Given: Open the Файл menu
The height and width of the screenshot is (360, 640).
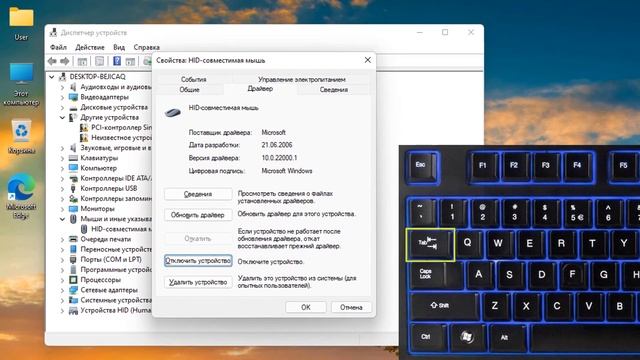Looking at the screenshot, I should click(x=58, y=47).
